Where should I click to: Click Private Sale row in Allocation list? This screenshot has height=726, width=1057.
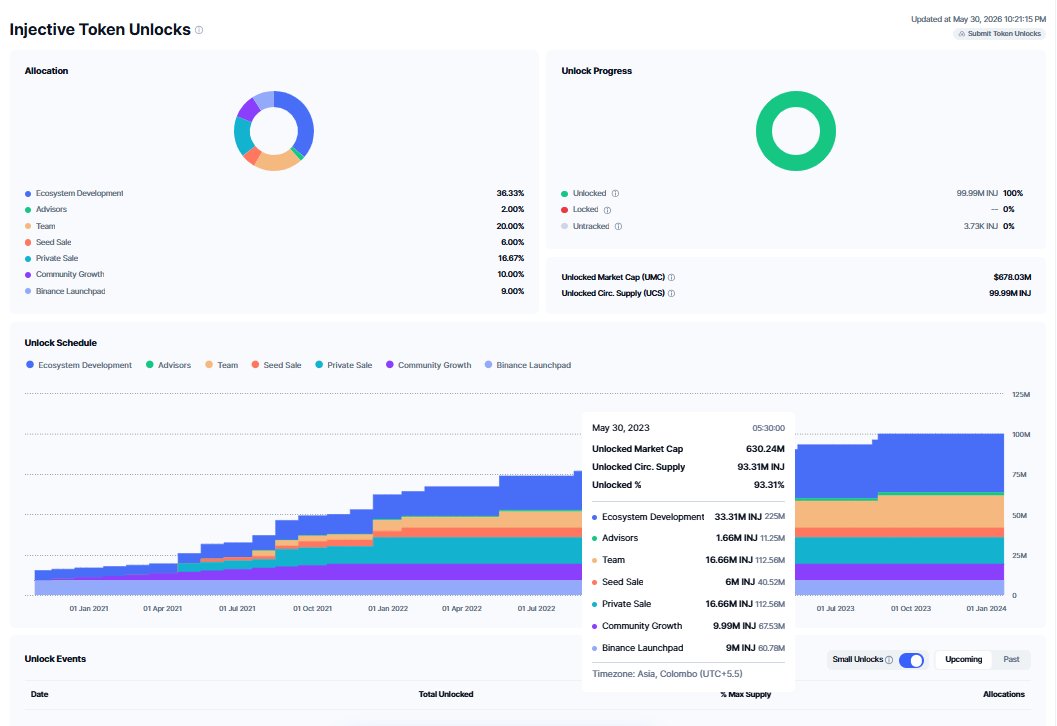pos(274,258)
